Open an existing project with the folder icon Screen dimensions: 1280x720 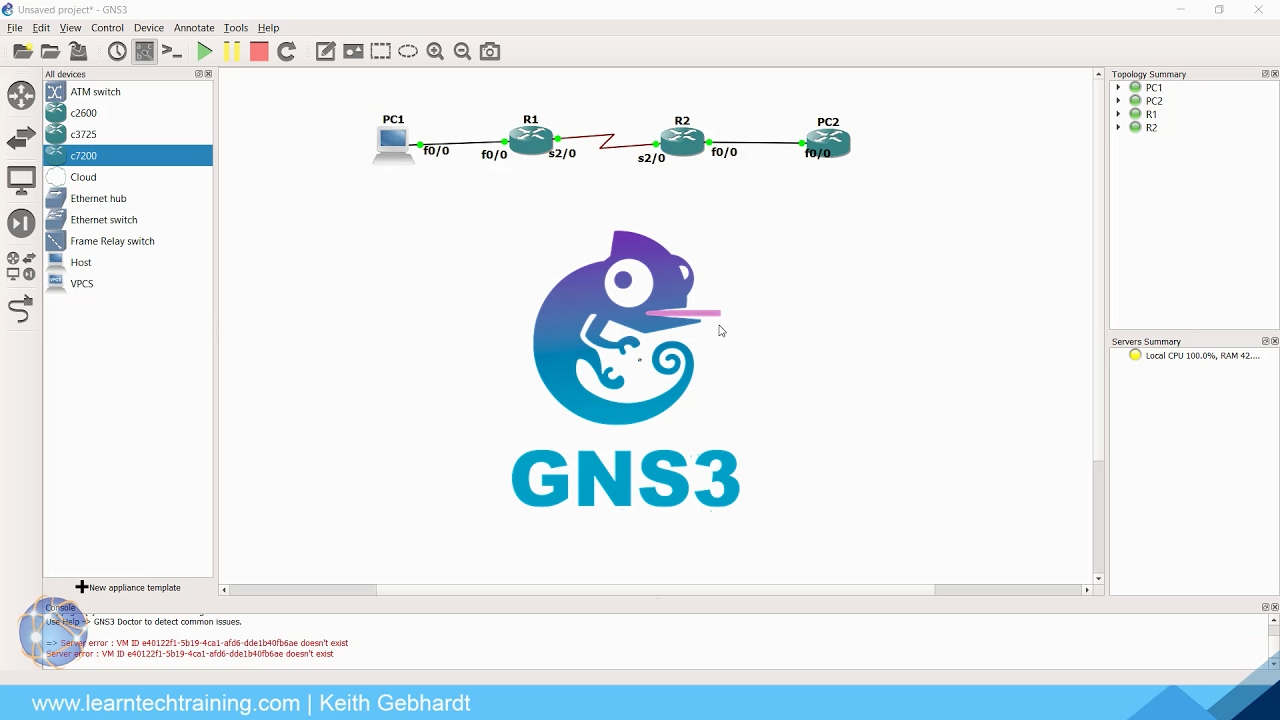pyautogui.click(x=50, y=51)
